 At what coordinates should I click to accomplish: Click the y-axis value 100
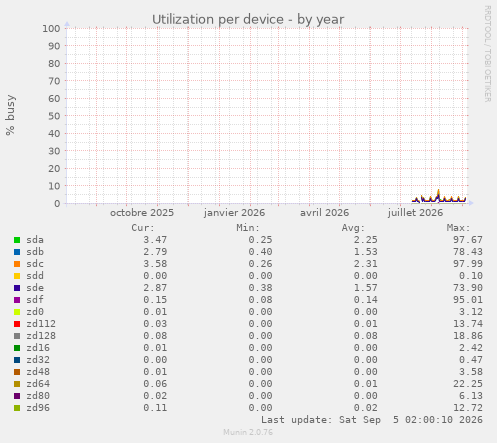[51, 28]
